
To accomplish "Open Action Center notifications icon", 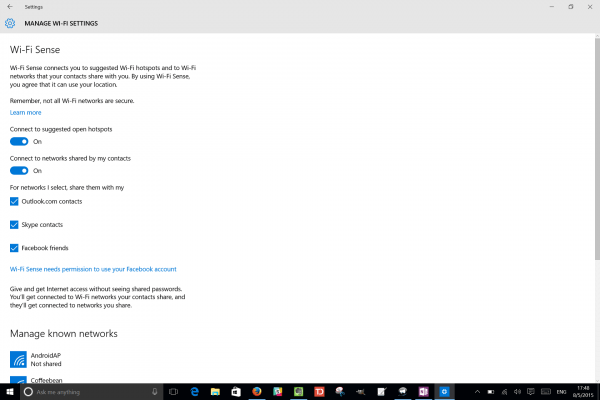I will tap(531, 392).
